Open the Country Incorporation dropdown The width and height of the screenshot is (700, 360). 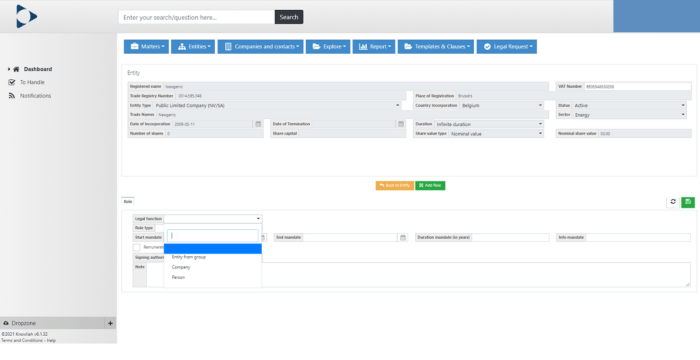coord(501,105)
